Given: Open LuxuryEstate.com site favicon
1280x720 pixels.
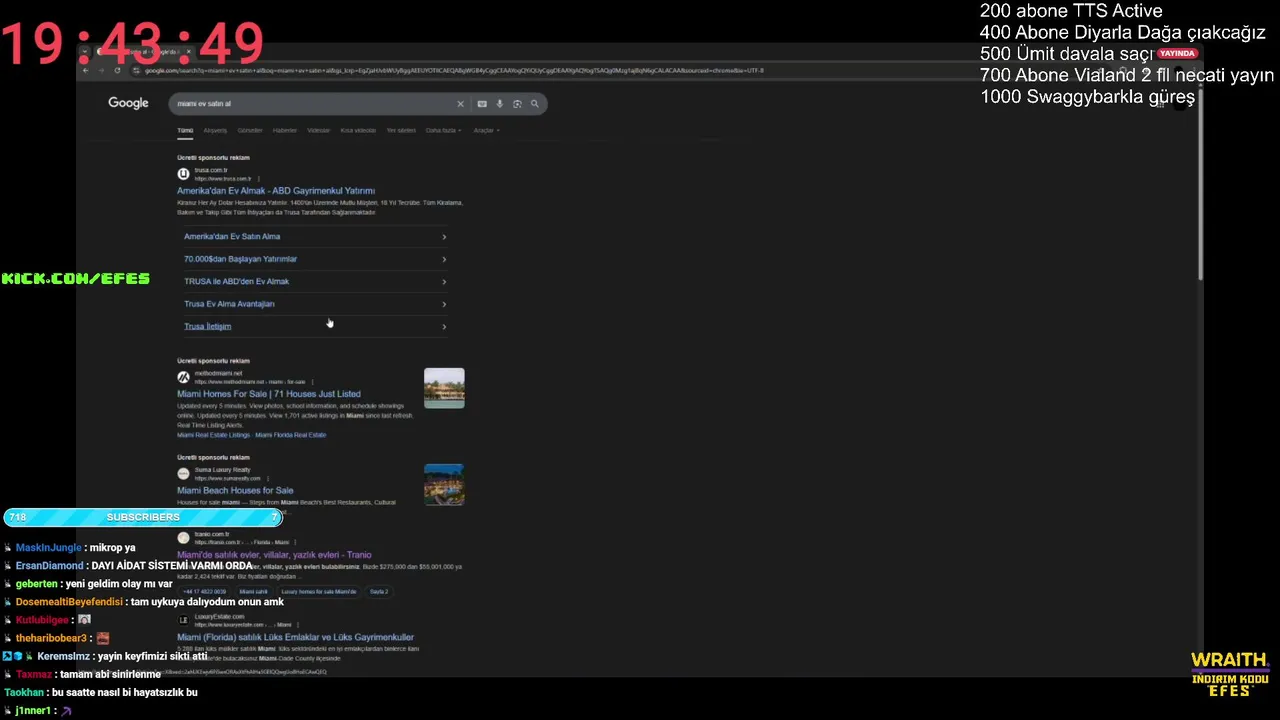Looking at the screenshot, I should point(183,620).
